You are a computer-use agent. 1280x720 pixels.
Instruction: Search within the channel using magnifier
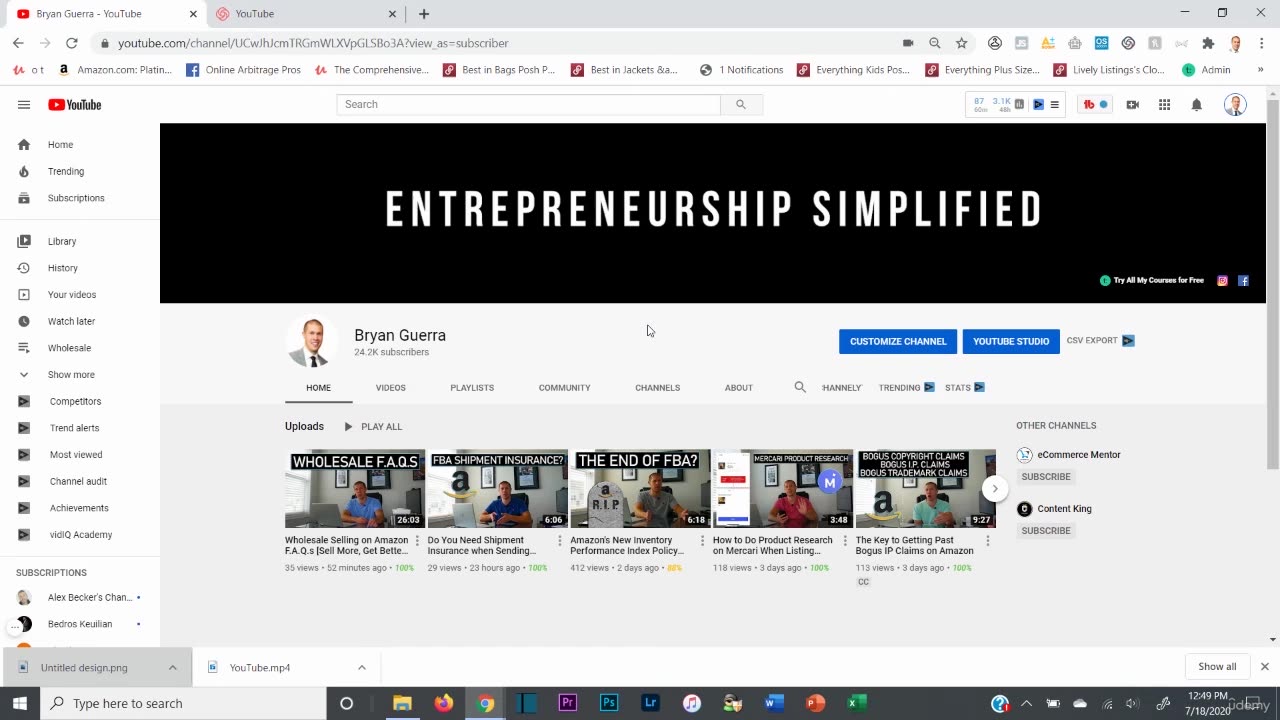tap(800, 387)
